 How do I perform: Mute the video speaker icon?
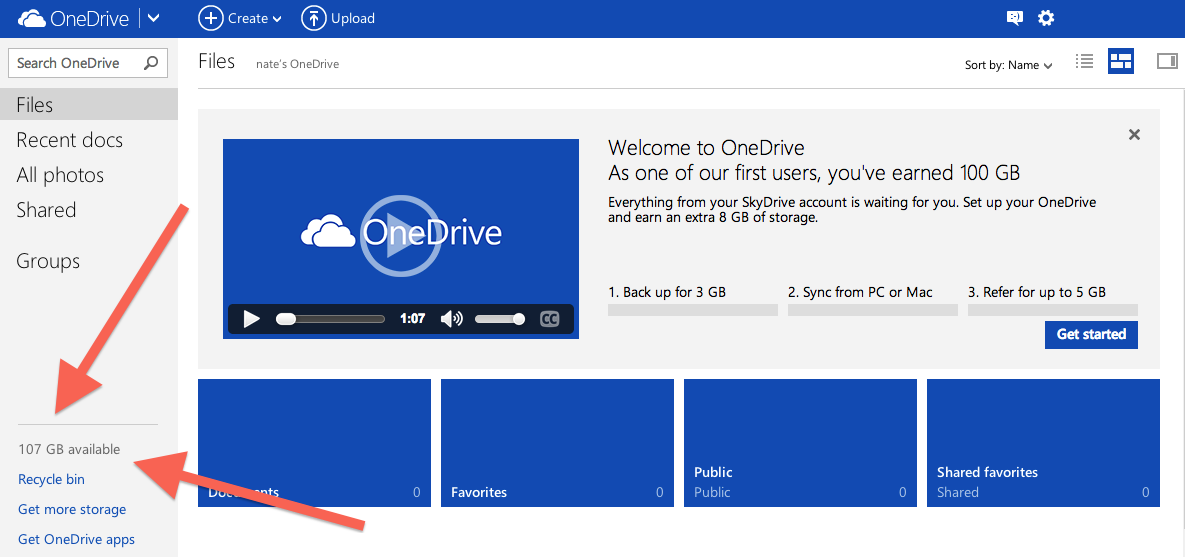pos(451,319)
